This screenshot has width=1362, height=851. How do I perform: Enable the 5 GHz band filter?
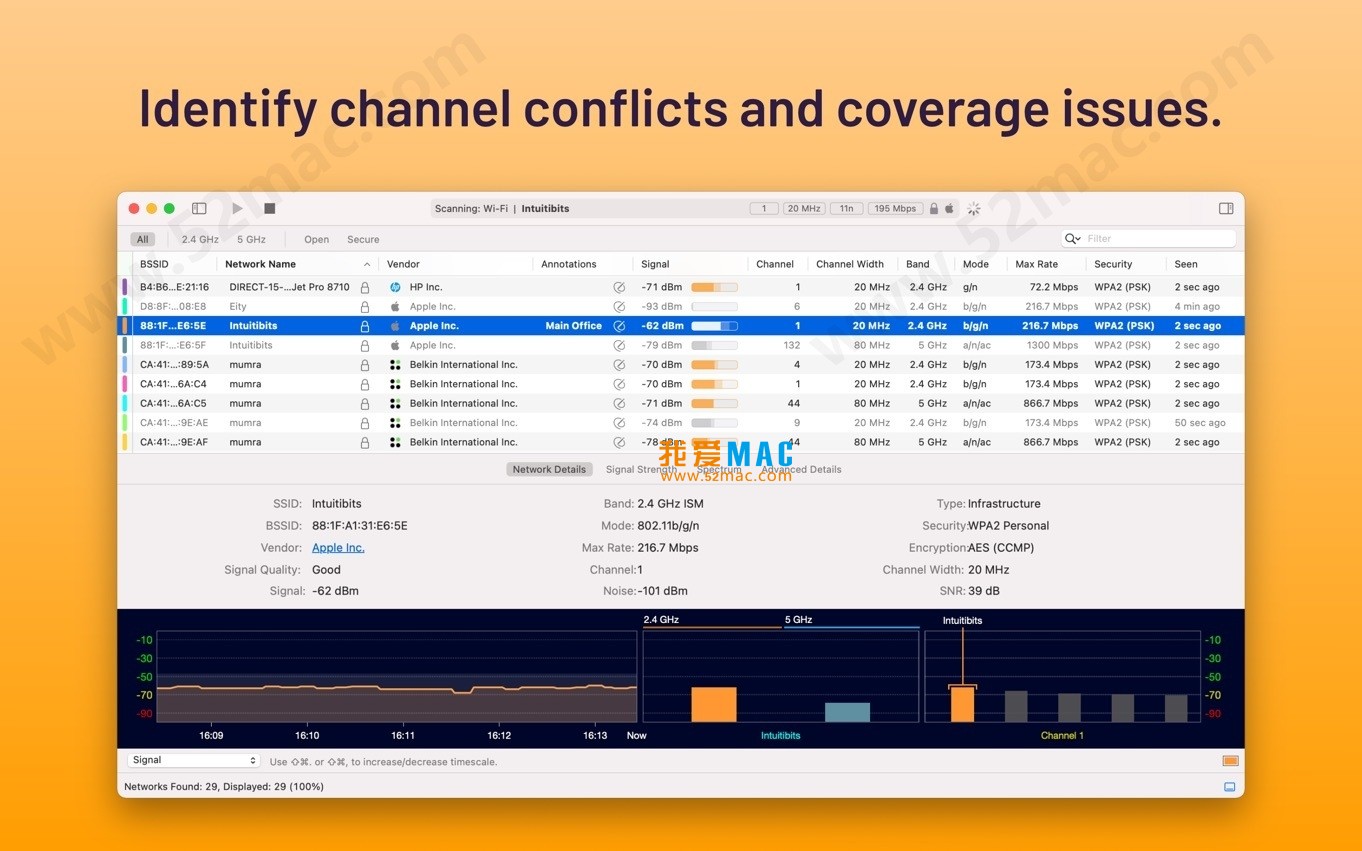pos(251,240)
